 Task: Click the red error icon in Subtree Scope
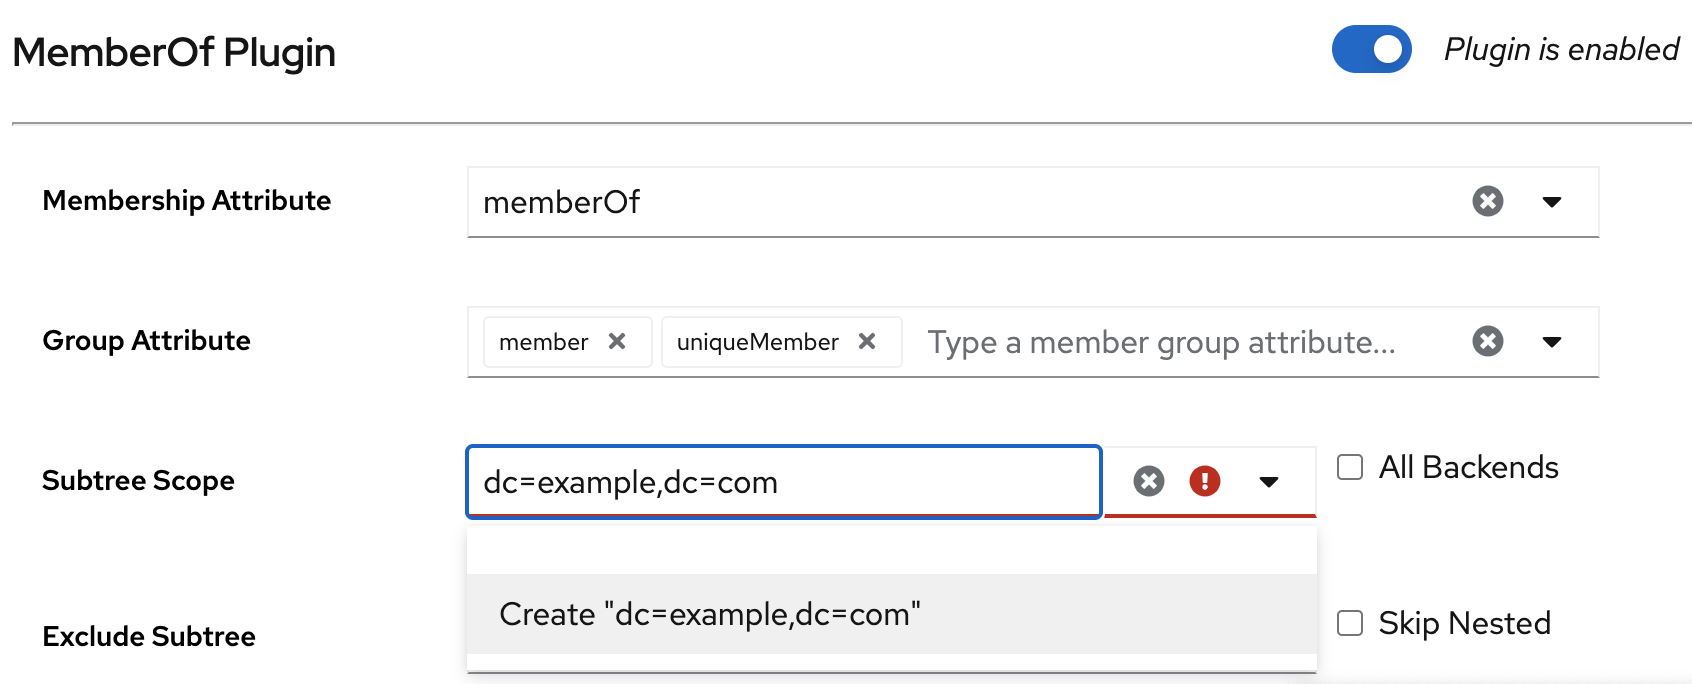click(1204, 481)
